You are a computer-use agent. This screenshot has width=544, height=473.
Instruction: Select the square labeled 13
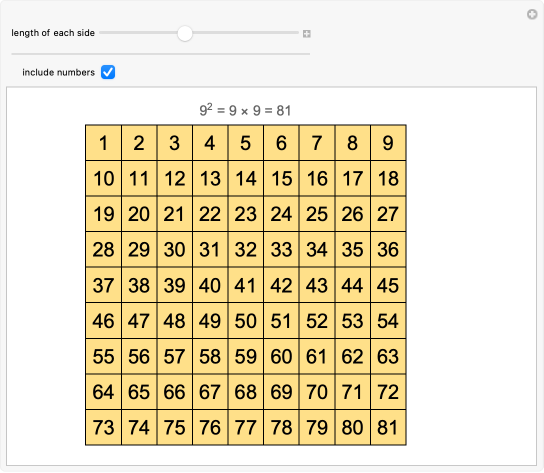pos(210,178)
